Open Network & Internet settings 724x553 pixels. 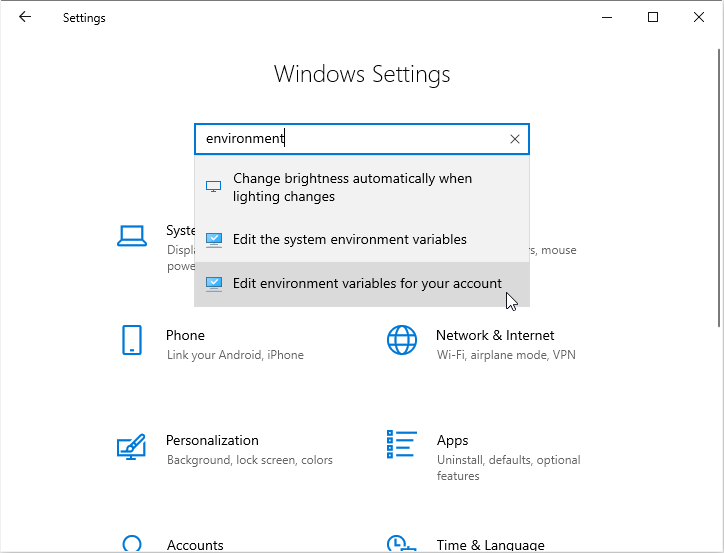[495, 335]
